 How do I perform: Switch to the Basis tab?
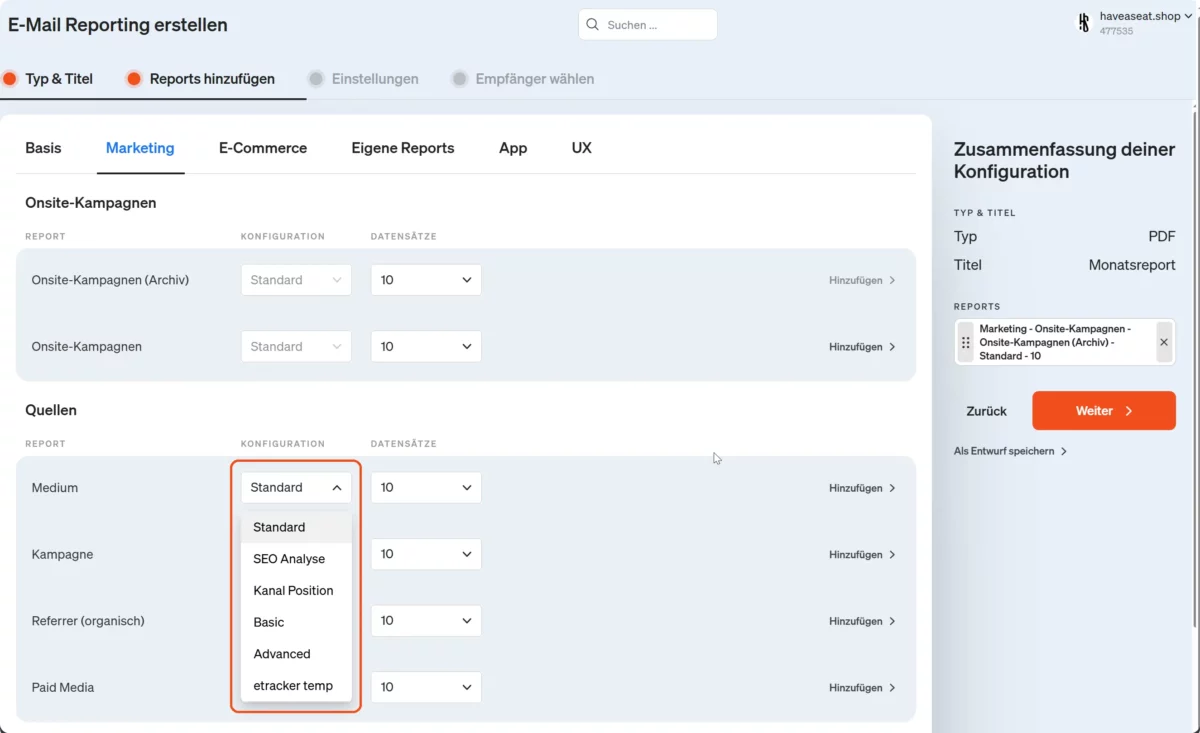43,148
